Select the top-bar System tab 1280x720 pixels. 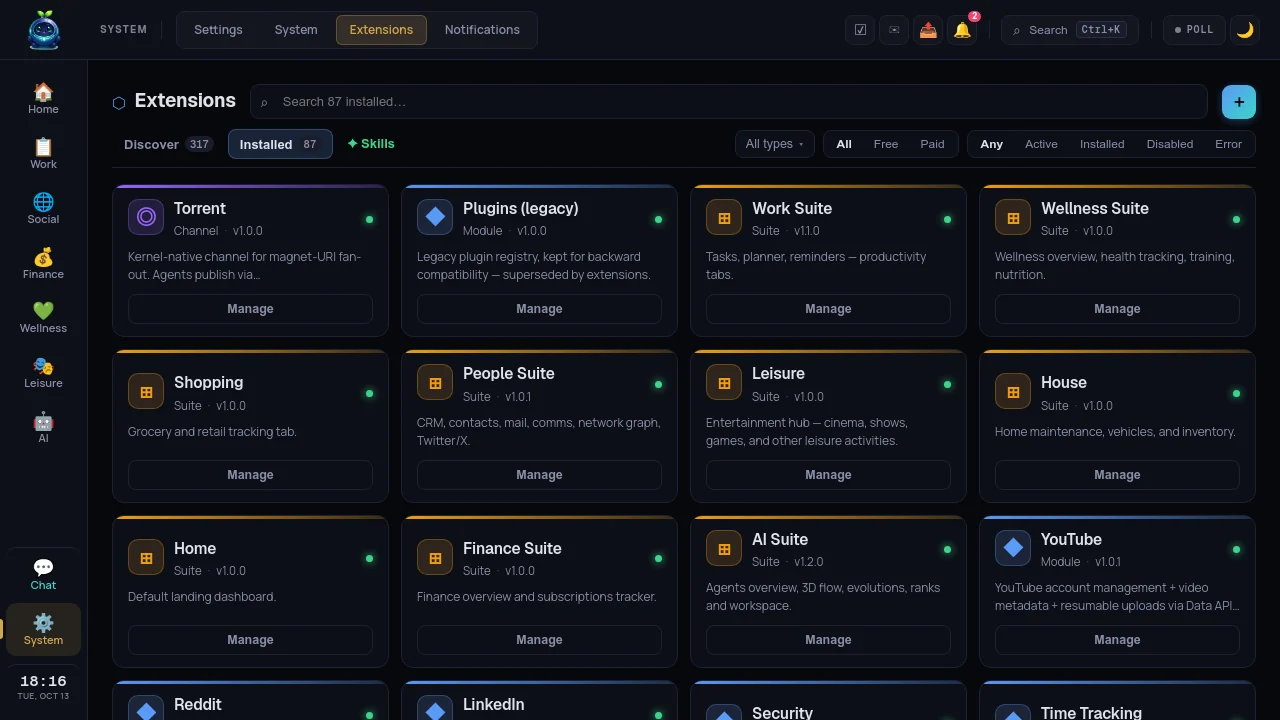pos(296,30)
